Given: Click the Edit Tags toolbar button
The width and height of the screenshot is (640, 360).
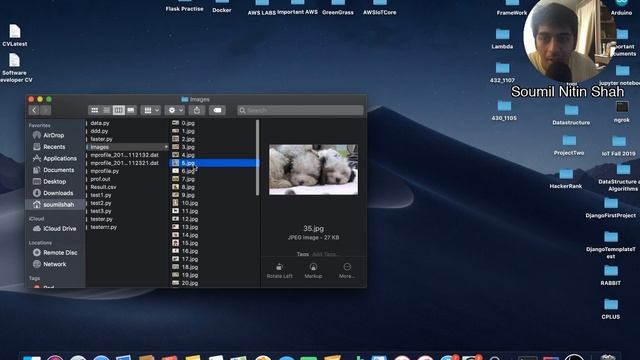Looking at the screenshot, I should [x=217, y=110].
